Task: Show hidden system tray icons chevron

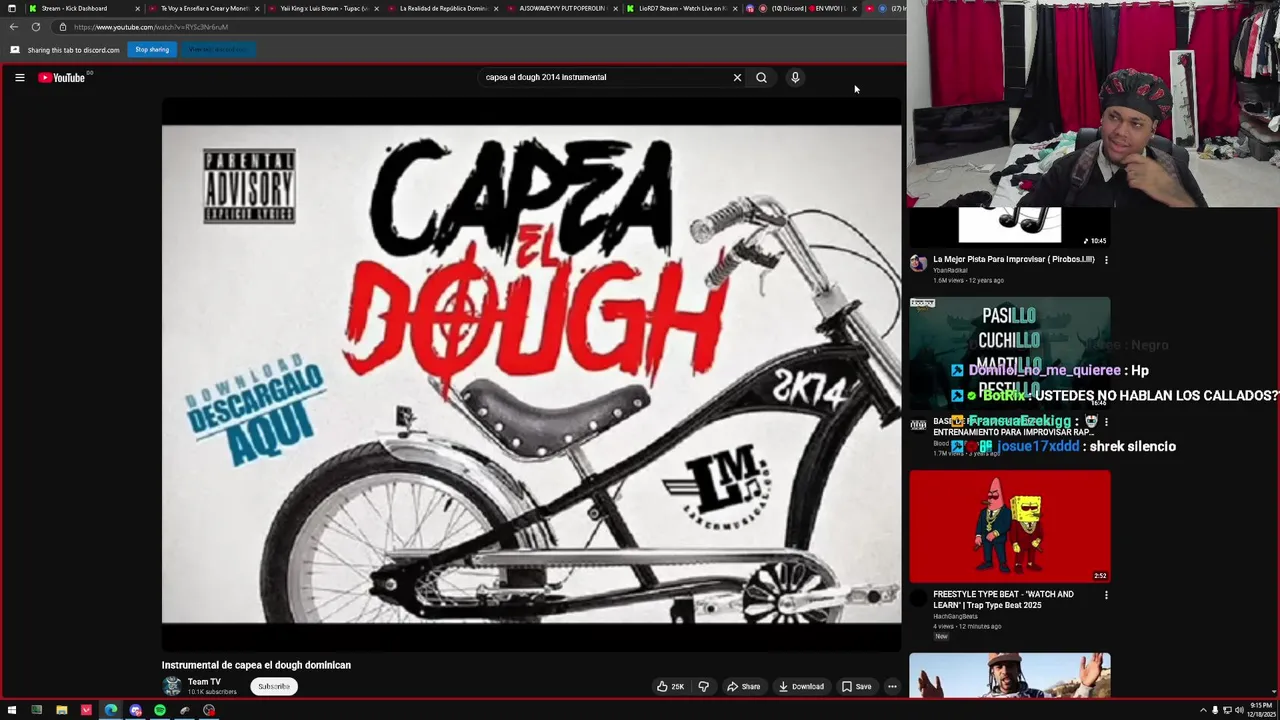Action: coord(1203,710)
